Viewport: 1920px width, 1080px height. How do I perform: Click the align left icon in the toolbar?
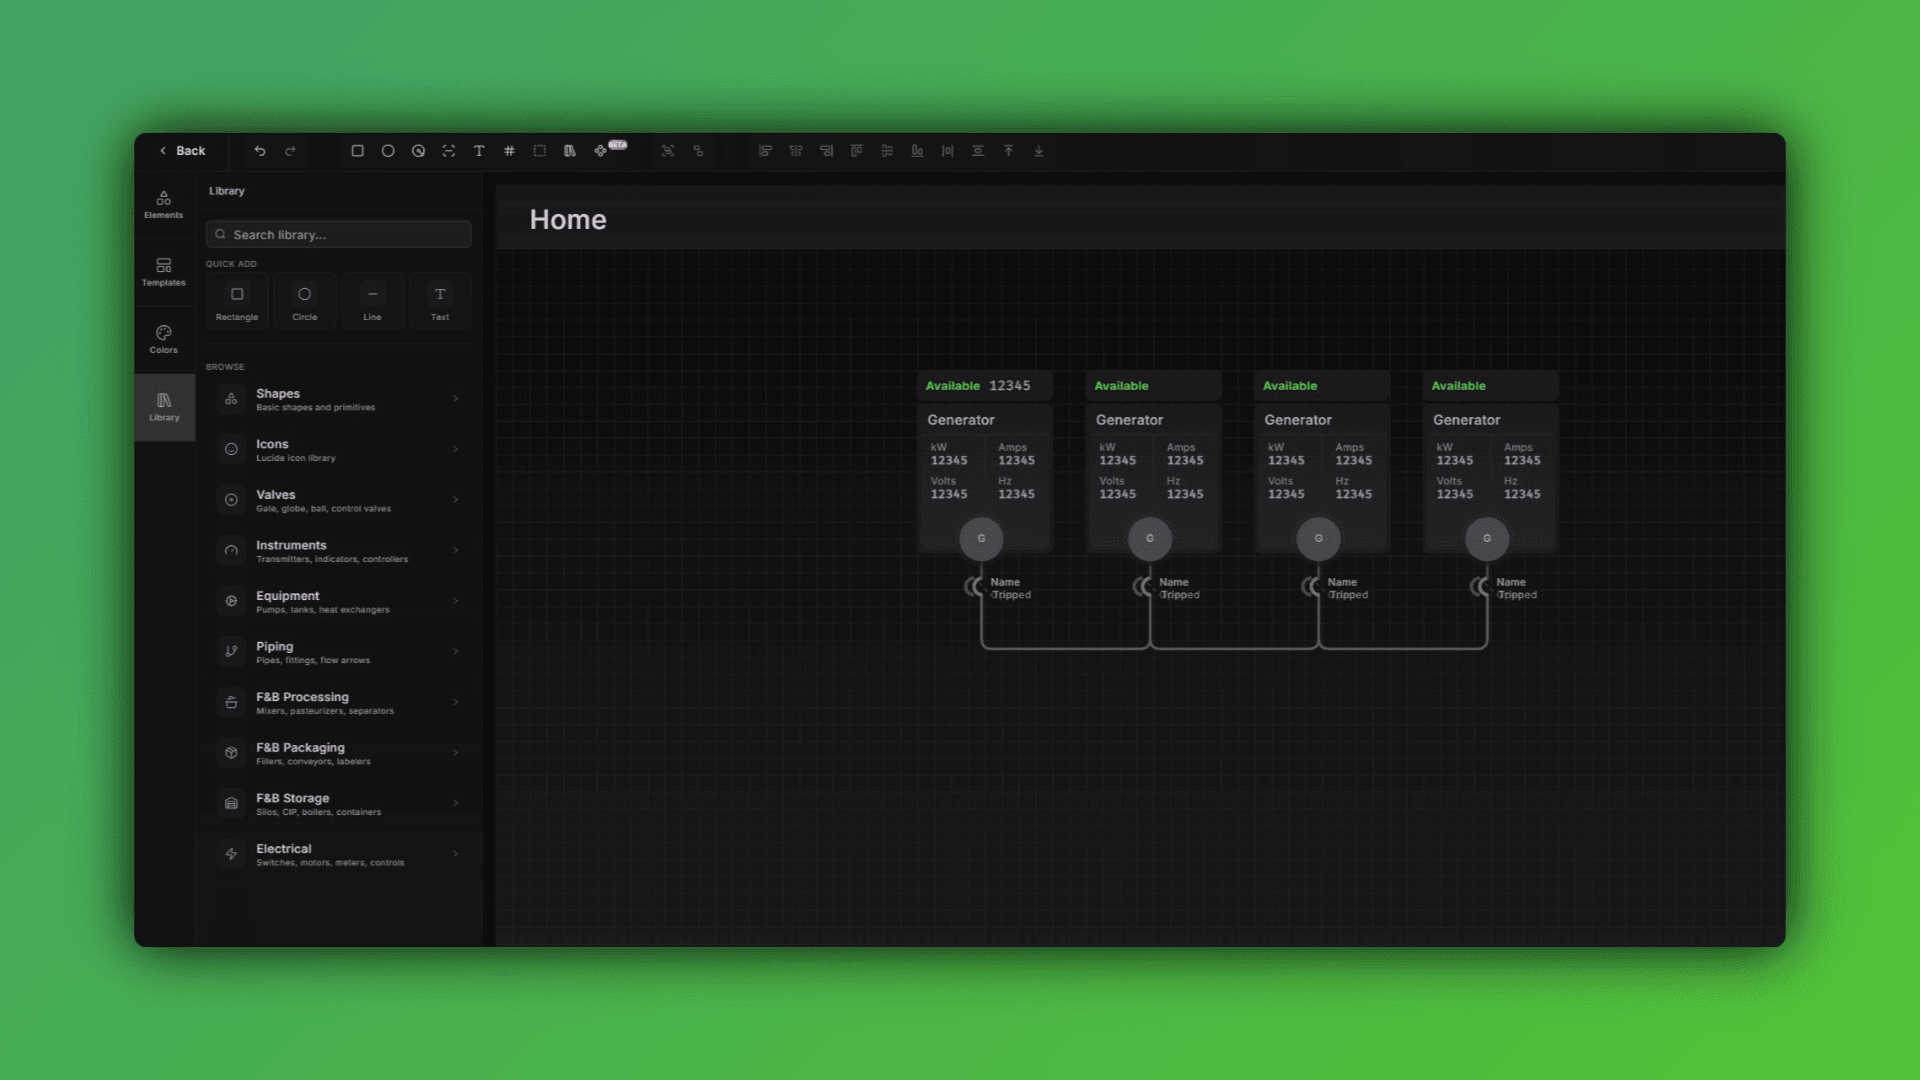(765, 150)
